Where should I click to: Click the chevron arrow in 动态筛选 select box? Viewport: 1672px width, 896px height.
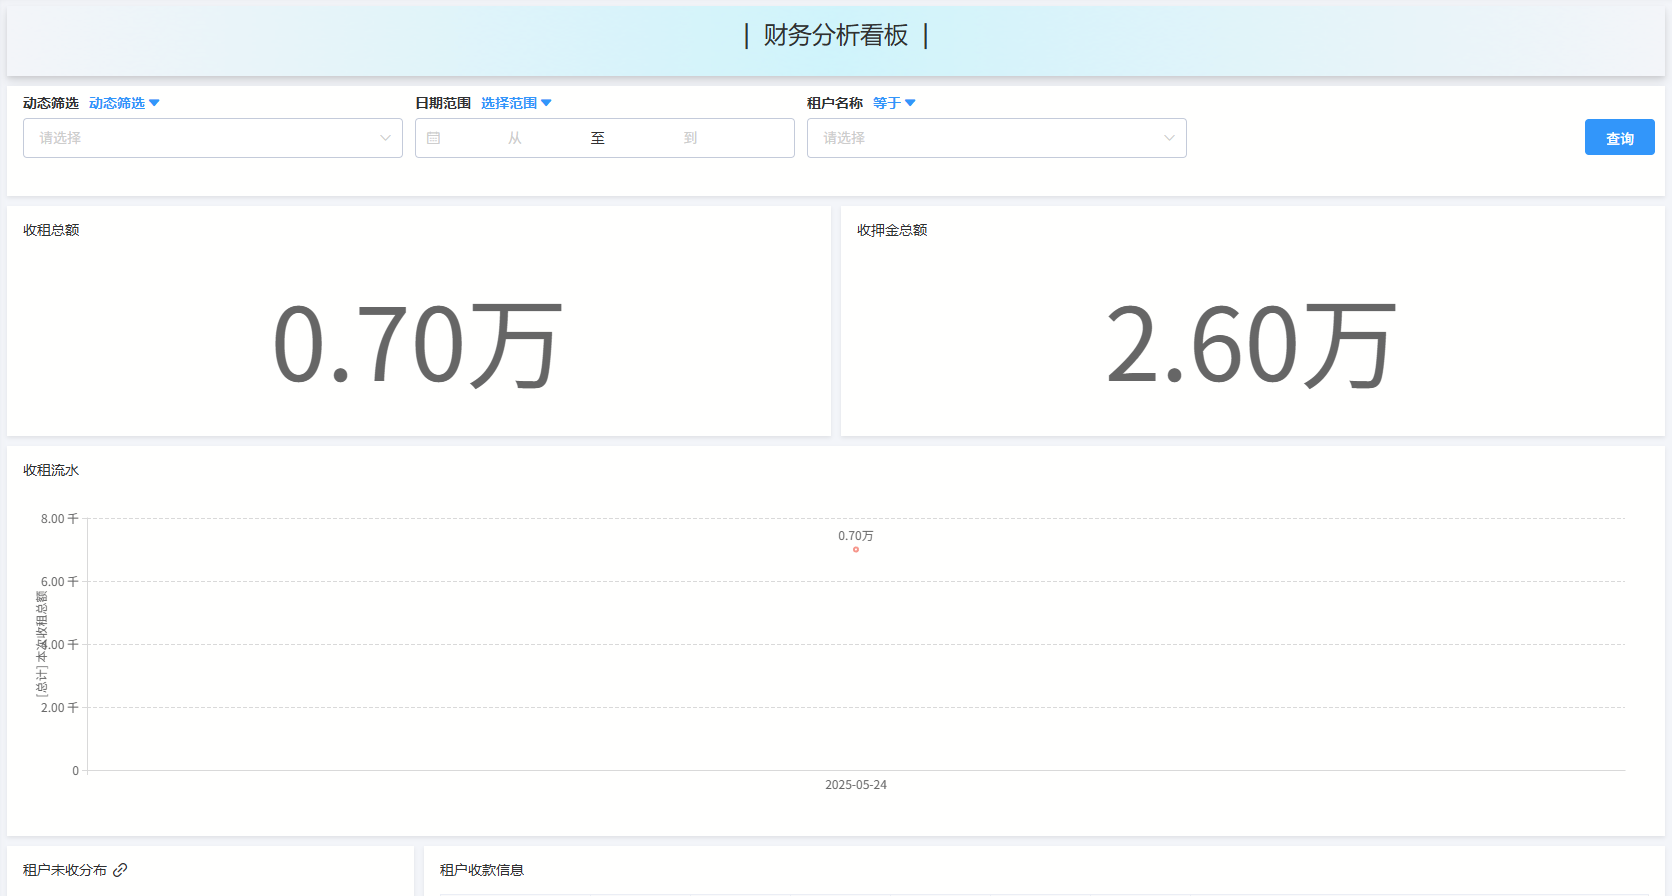click(x=385, y=138)
